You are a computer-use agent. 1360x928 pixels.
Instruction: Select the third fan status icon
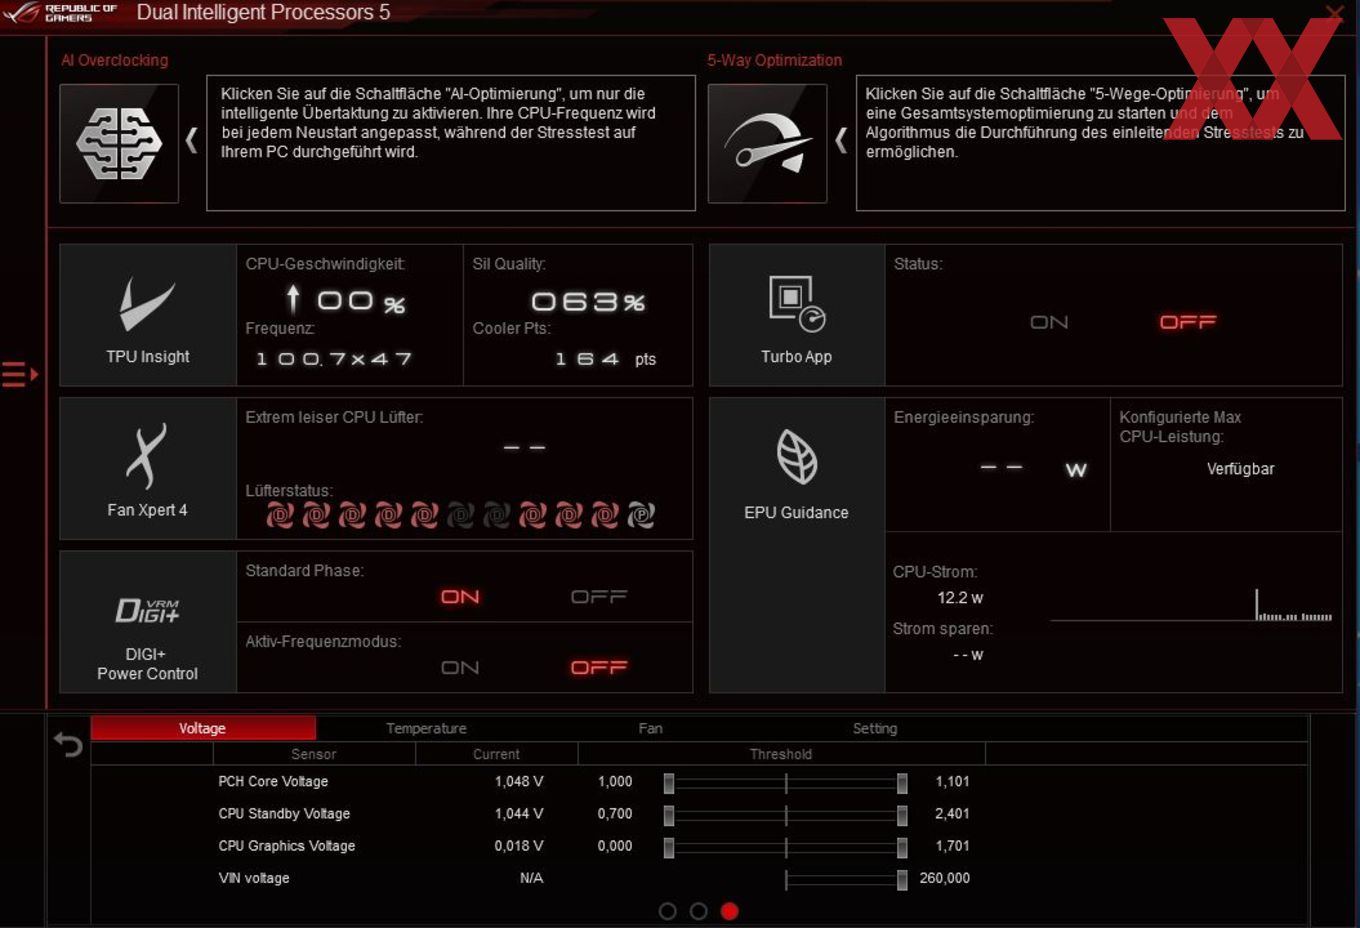tap(352, 515)
